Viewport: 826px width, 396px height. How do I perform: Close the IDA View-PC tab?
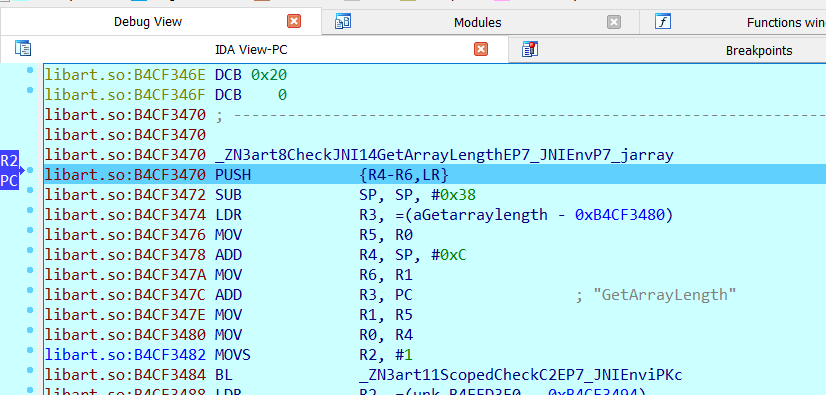point(480,50)
